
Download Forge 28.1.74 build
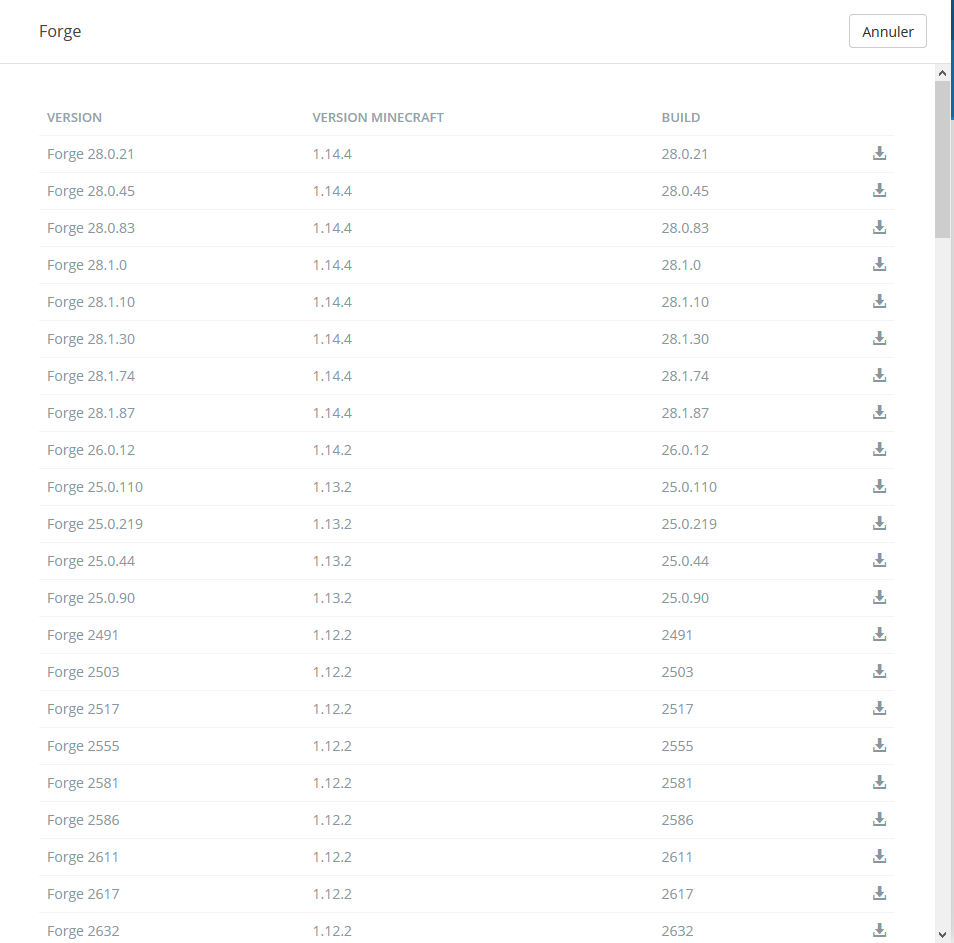[x=879, y=375]
